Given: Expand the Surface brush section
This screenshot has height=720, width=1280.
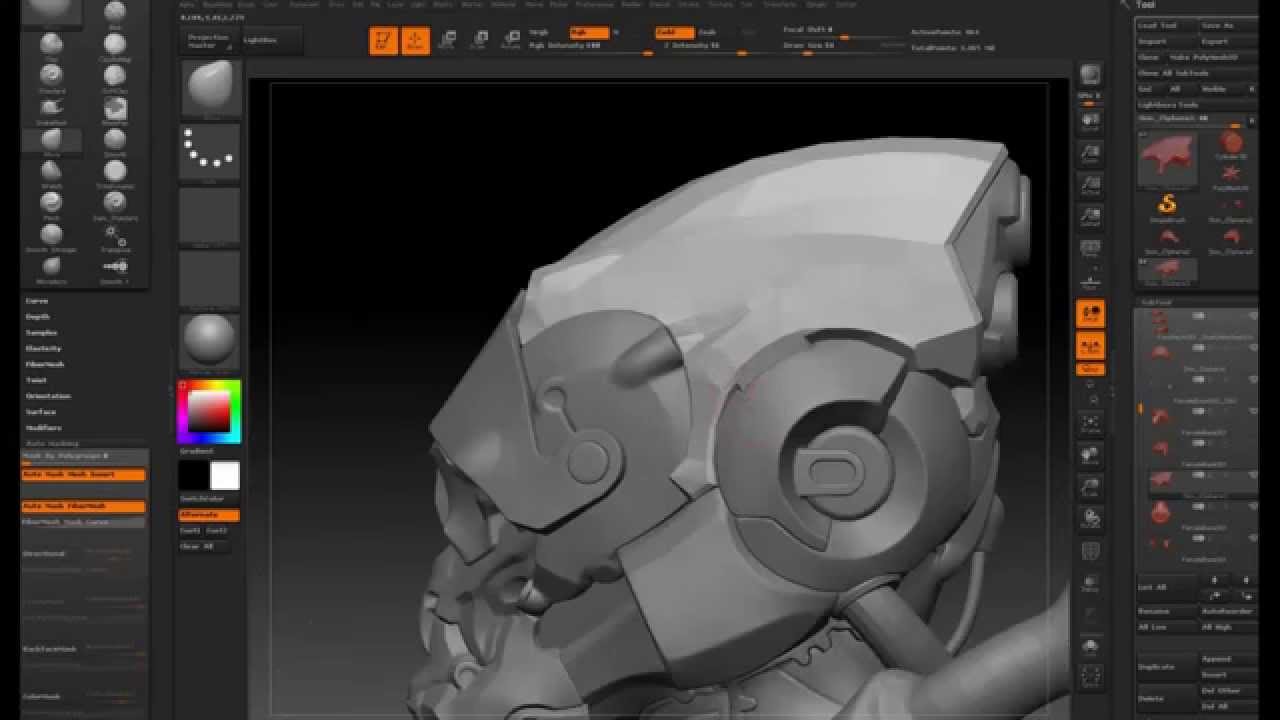Looking at the screenshot, I should (x=41, y=413).
